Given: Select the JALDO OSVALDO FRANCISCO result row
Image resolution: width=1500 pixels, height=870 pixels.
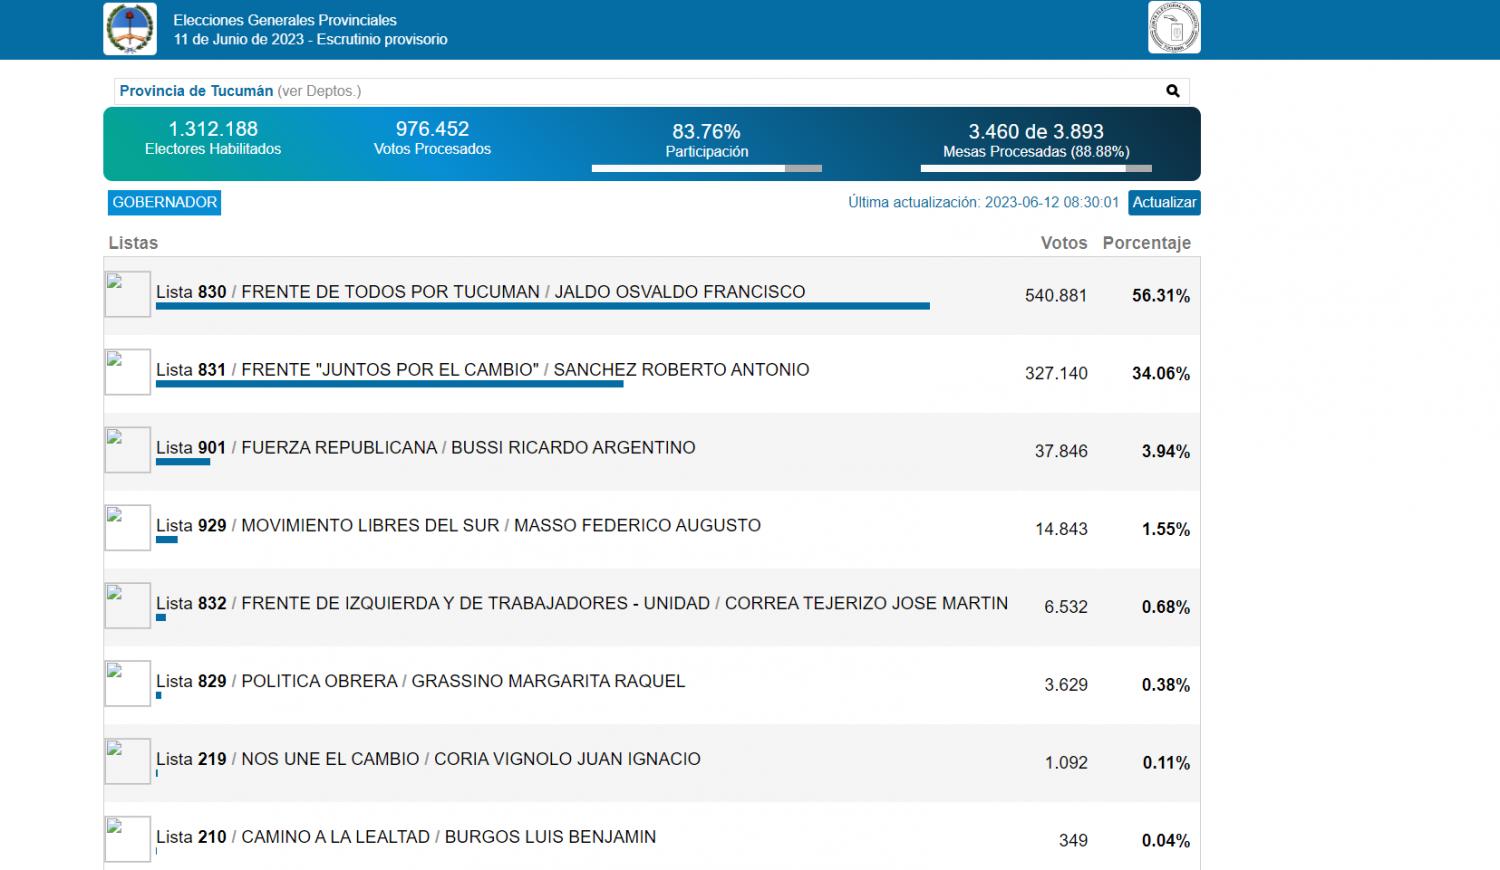Looking at the screenshot, I should (x=680, y=292).
